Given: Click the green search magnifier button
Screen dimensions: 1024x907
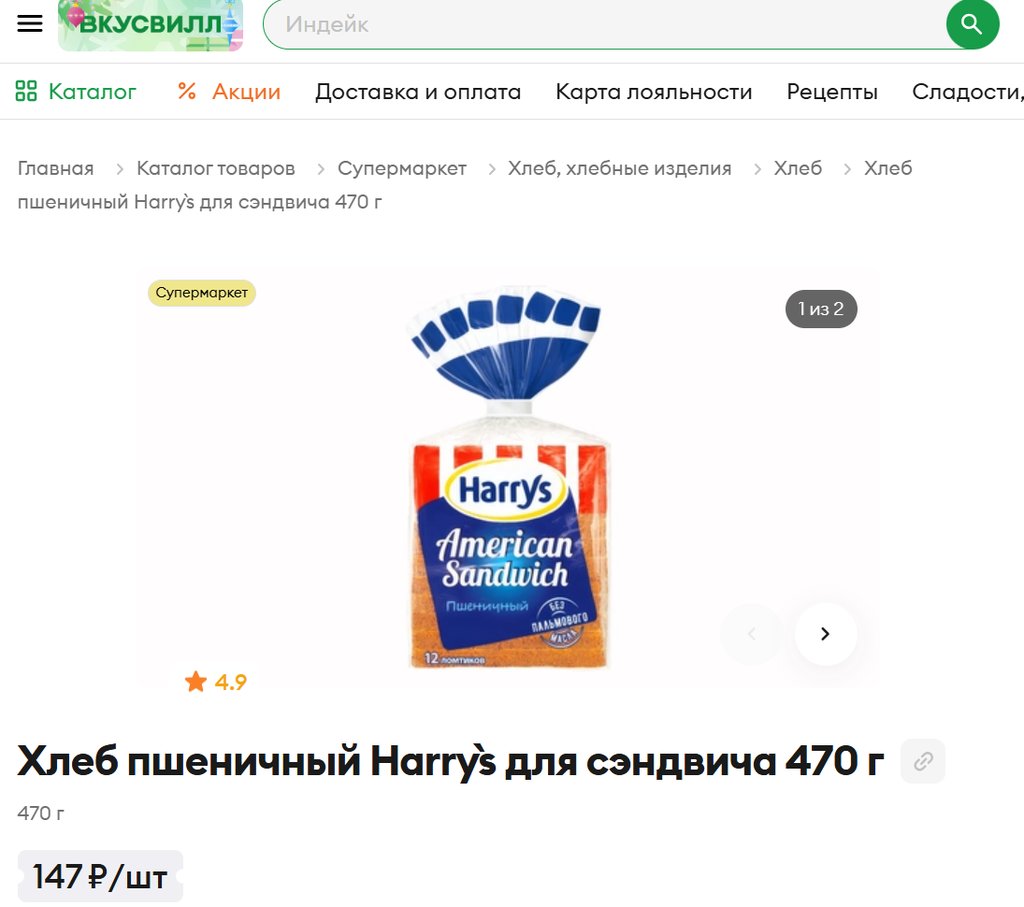Looking at the screenshot, I should pos(972,24).
